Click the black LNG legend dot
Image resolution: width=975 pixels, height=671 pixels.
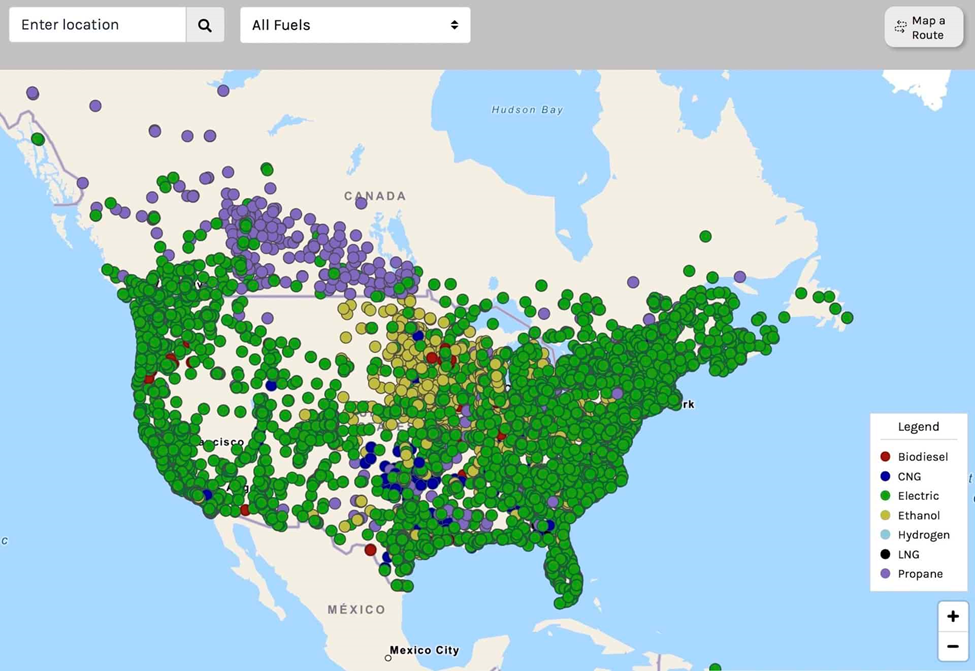[885, 554]
